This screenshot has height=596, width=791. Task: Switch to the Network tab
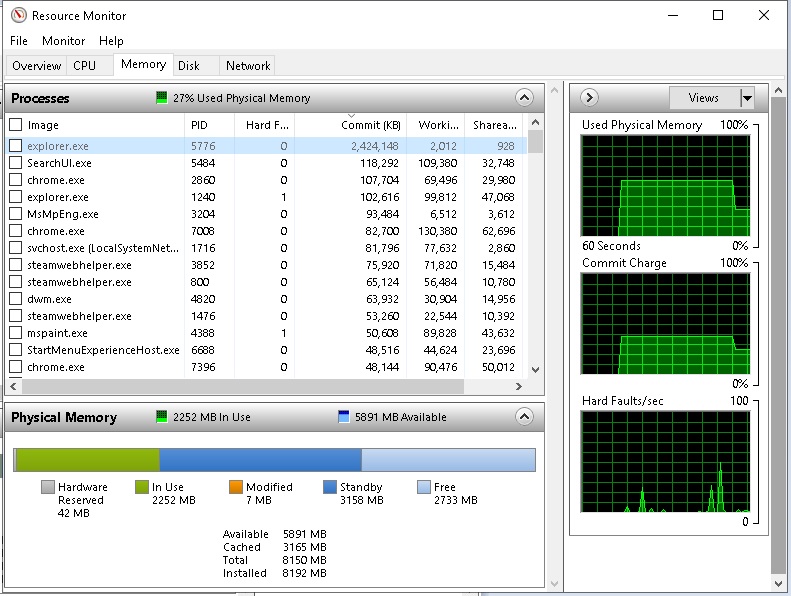point(248,66)
